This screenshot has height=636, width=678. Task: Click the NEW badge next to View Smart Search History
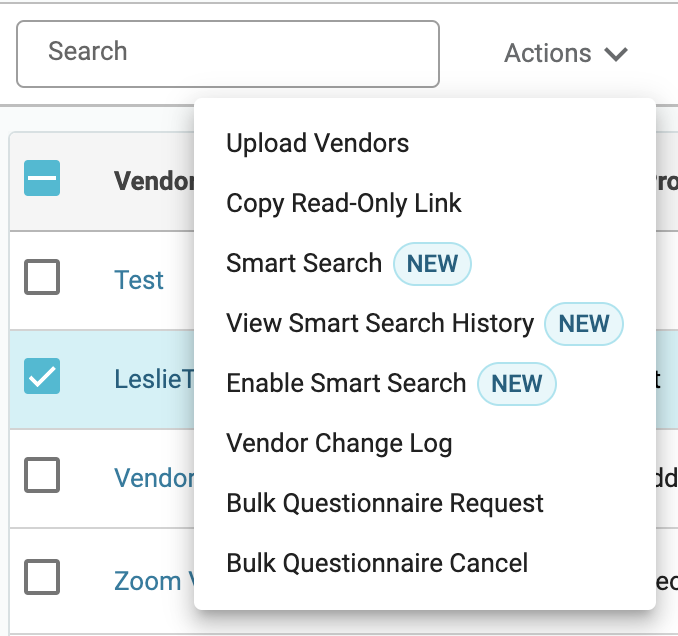584,324
